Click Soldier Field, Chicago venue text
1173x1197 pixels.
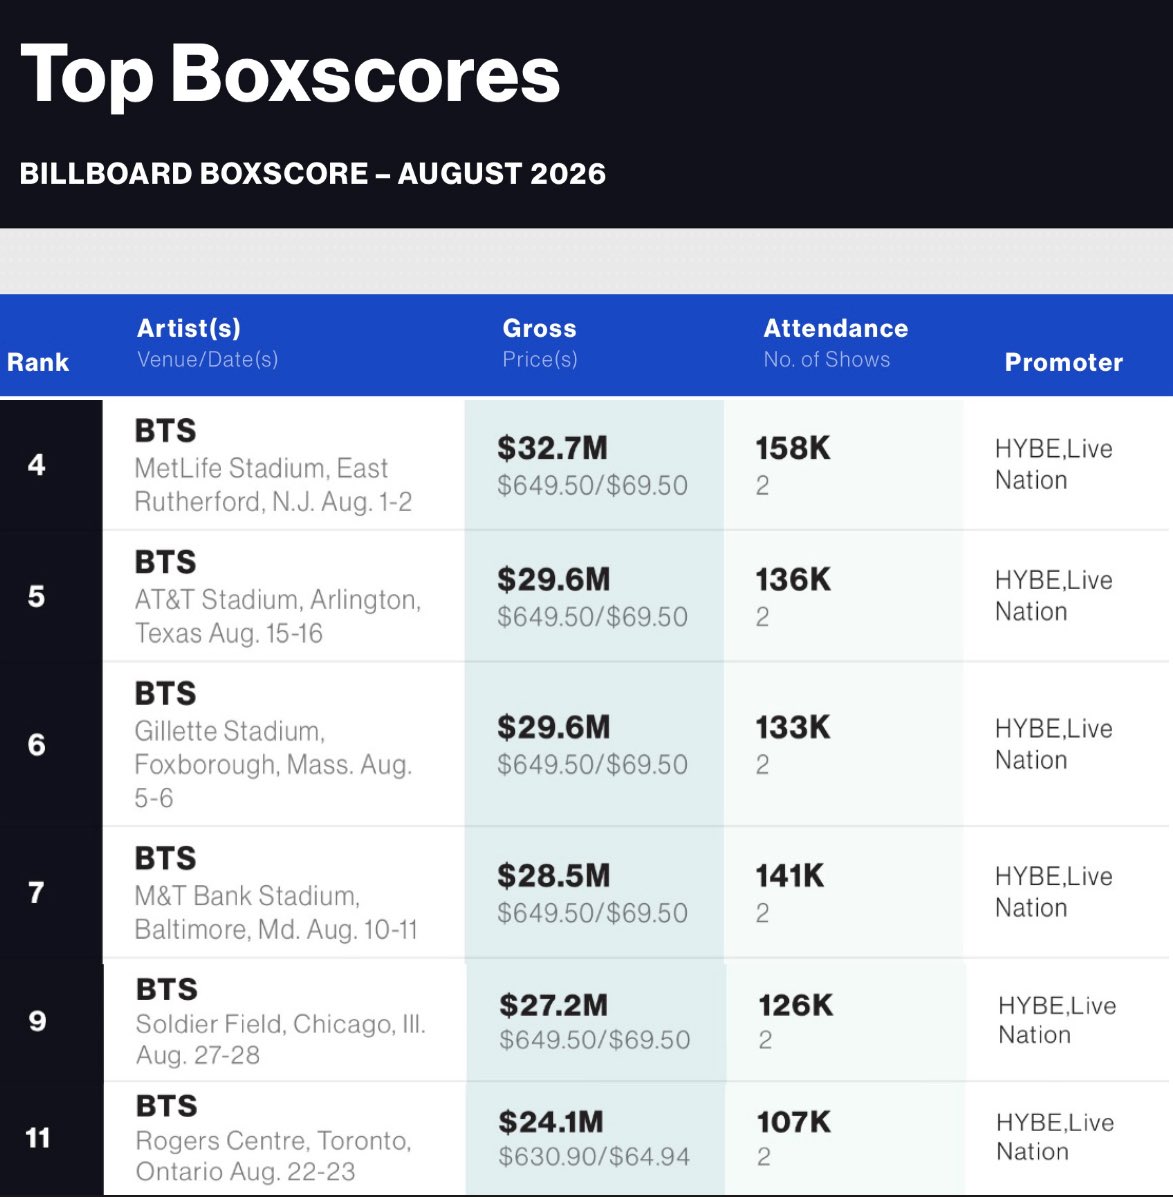tap(280, 1039)
